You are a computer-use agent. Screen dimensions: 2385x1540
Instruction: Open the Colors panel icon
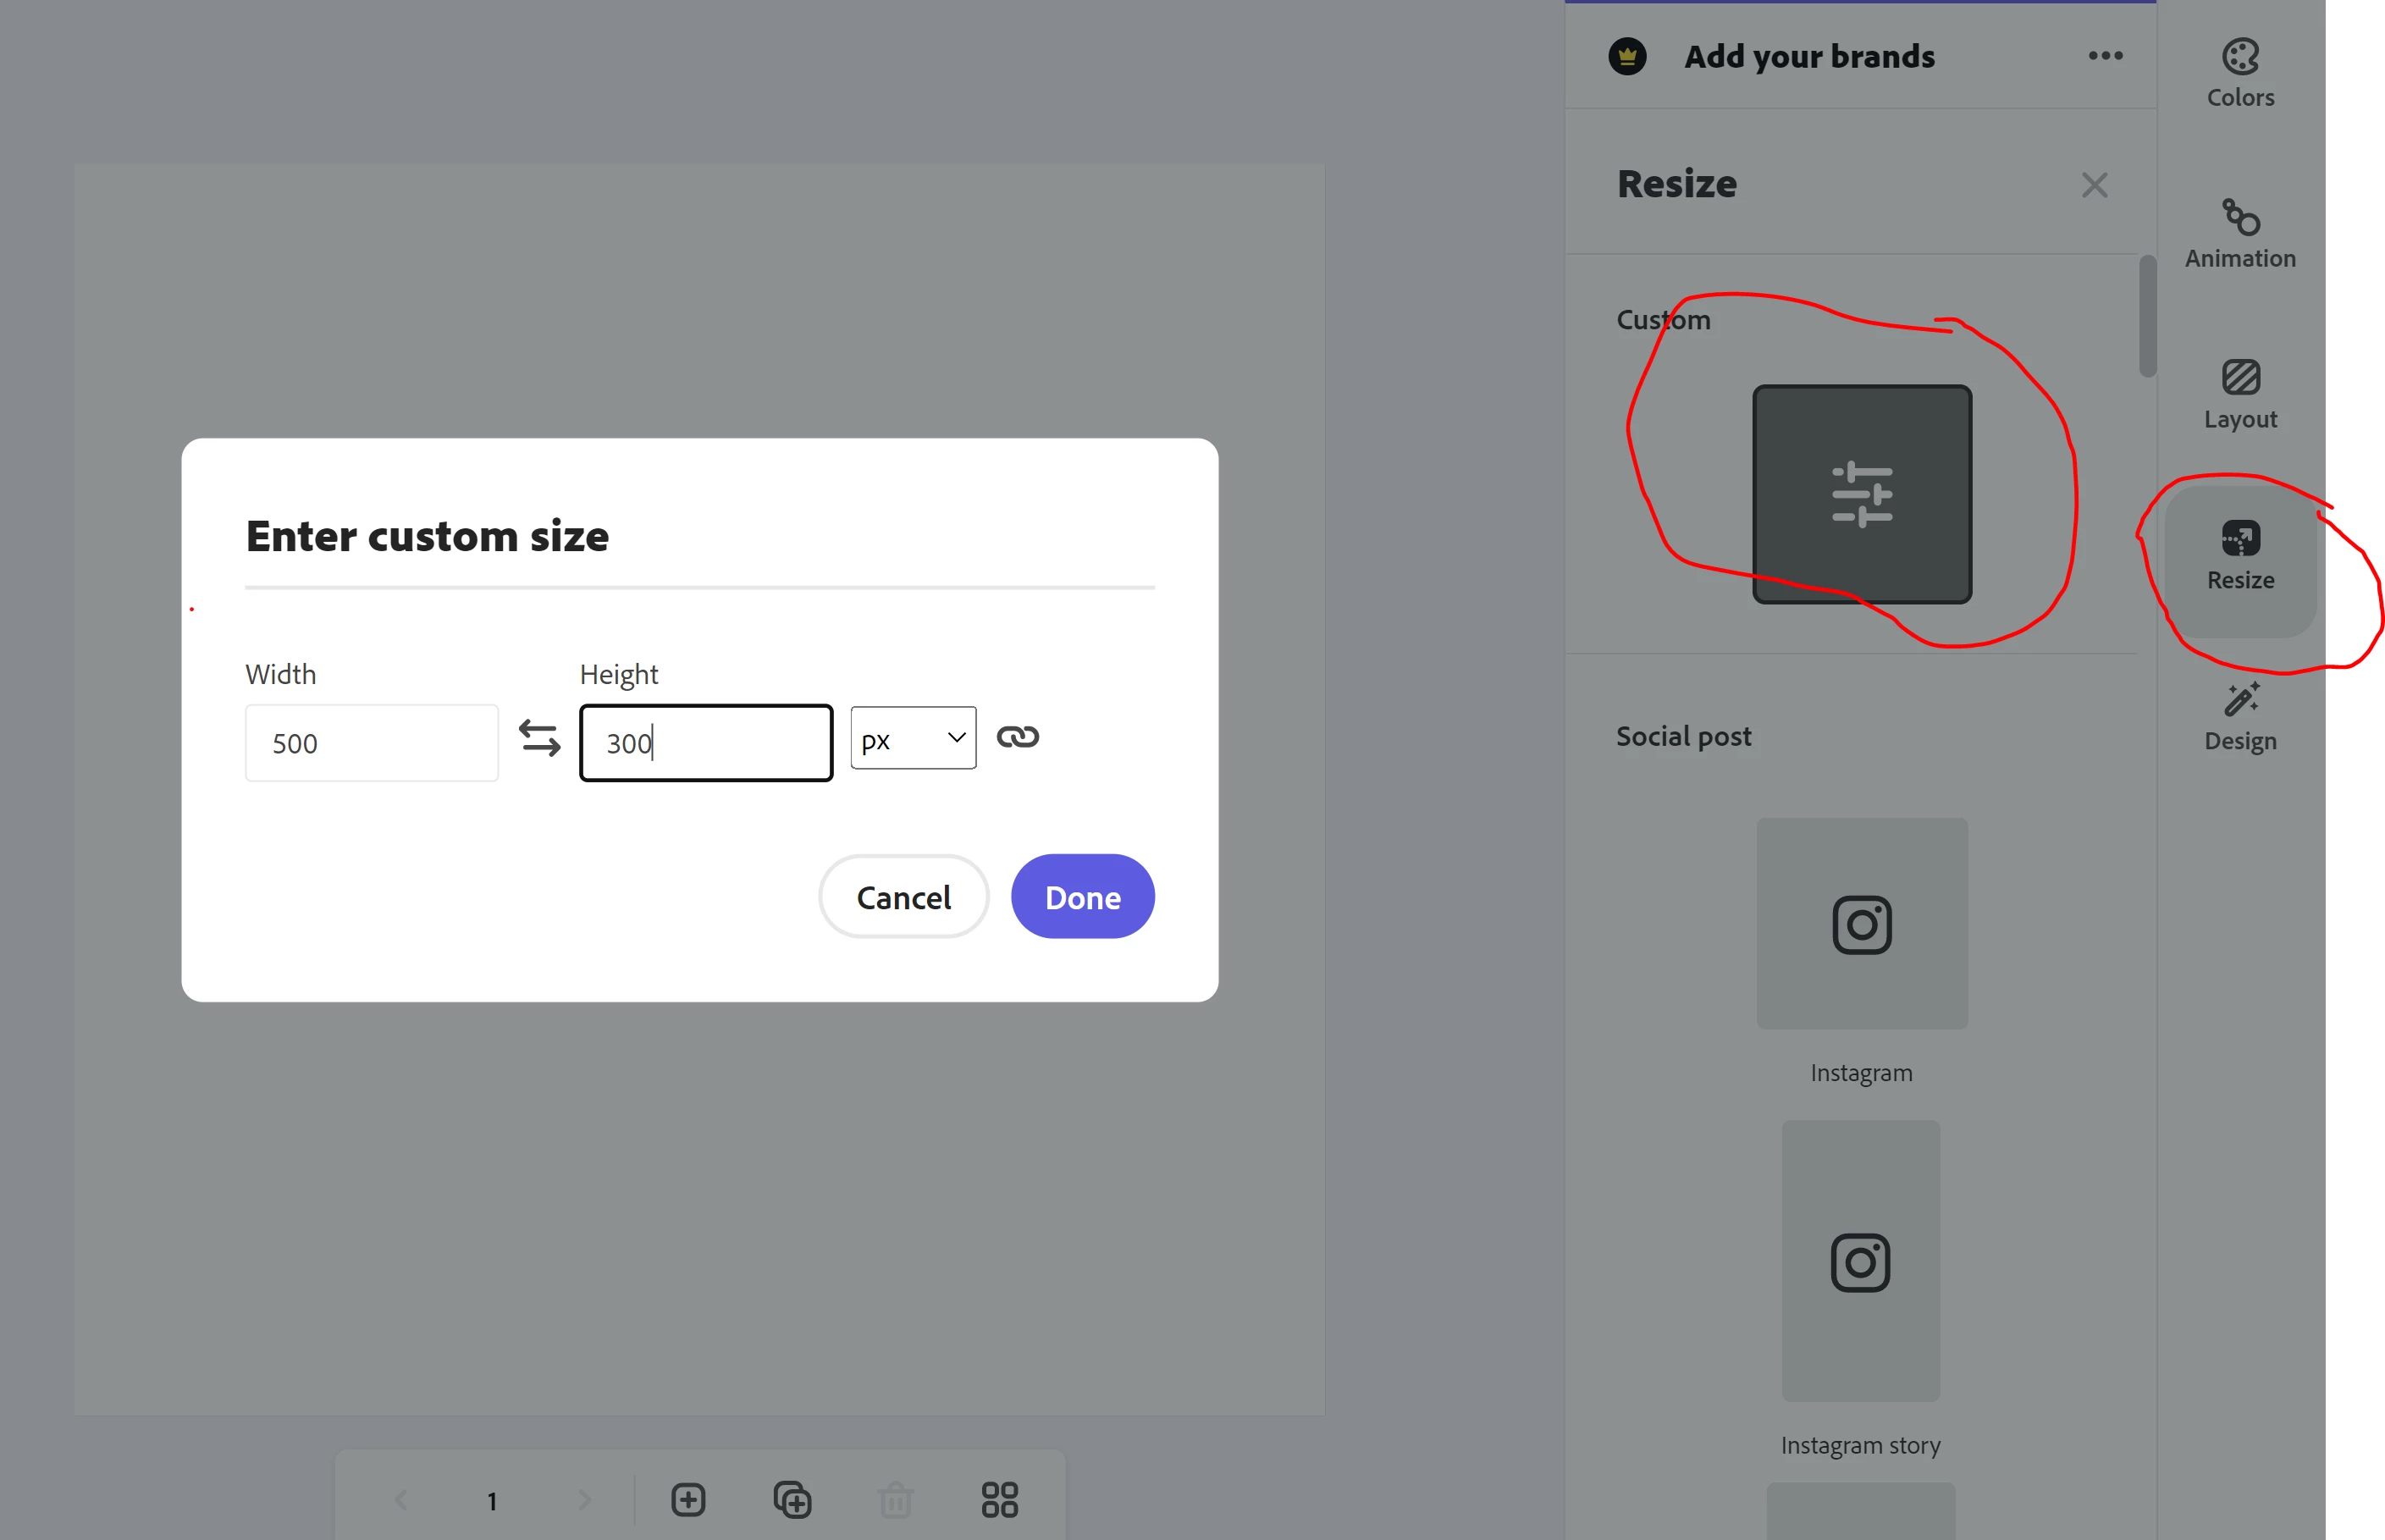pos(2239,58)
